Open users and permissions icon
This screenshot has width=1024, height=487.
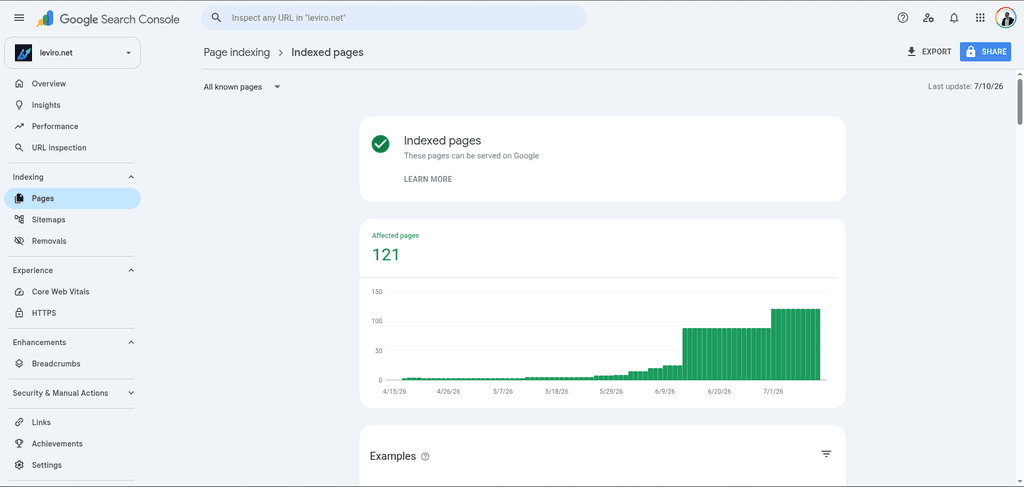click(x=929, y=18)
